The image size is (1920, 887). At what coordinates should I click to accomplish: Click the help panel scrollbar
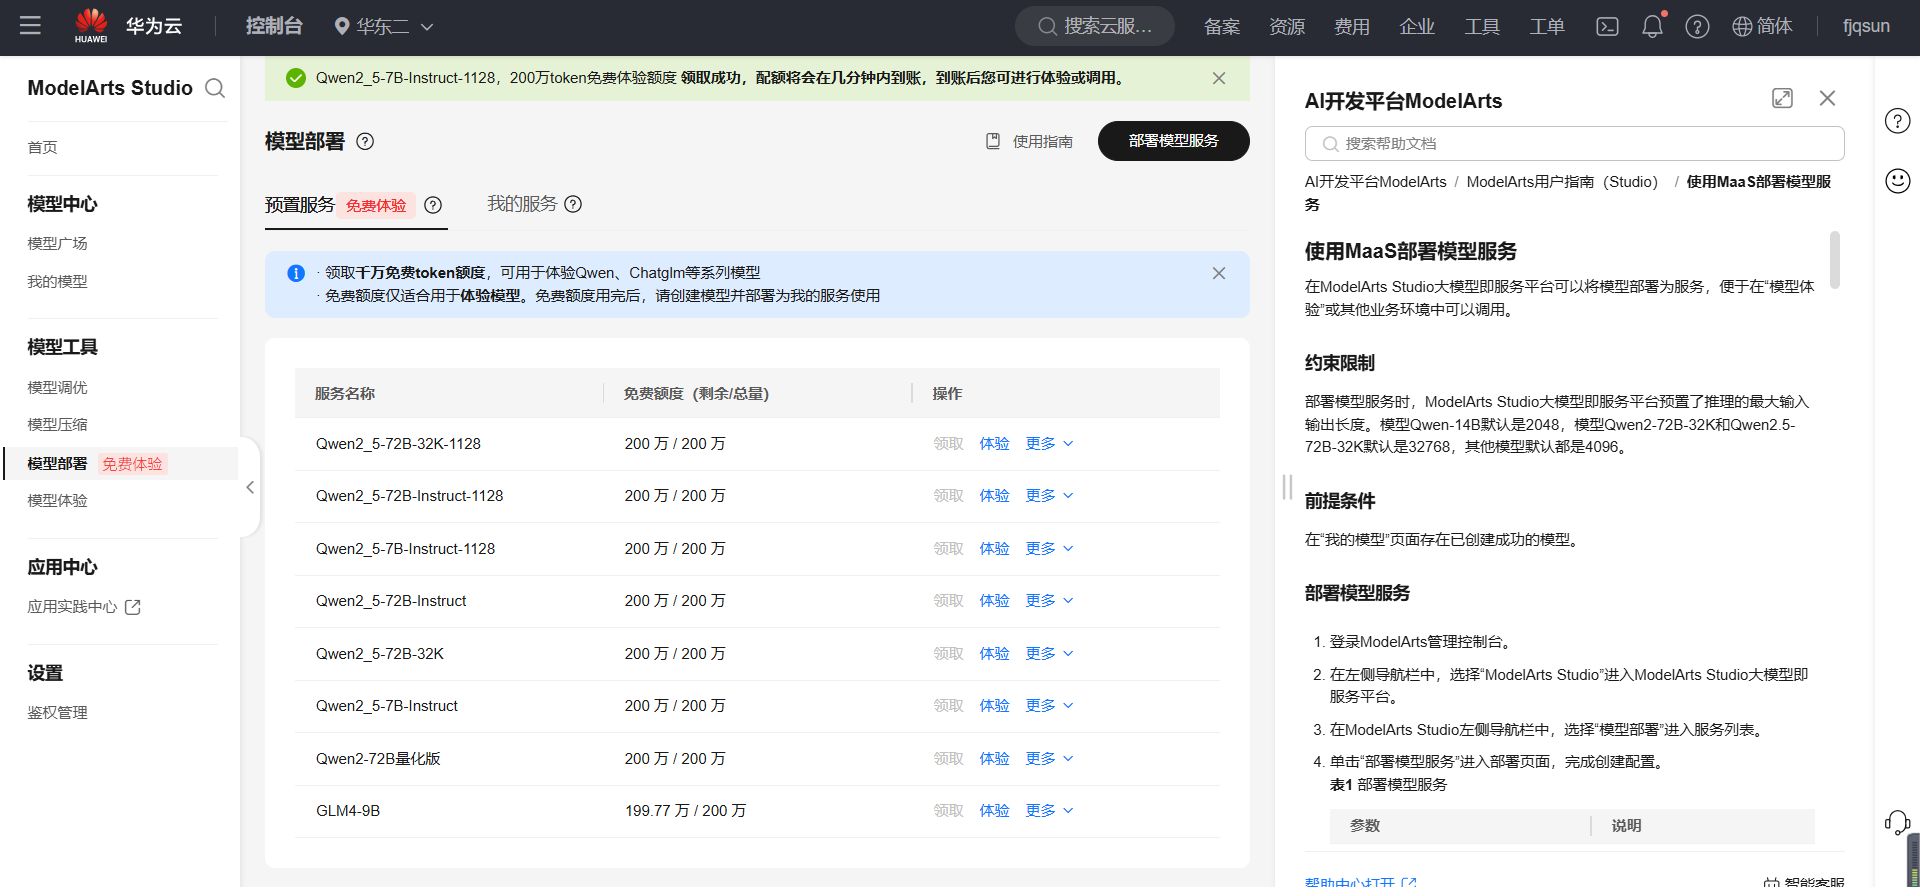[1835, 260]
